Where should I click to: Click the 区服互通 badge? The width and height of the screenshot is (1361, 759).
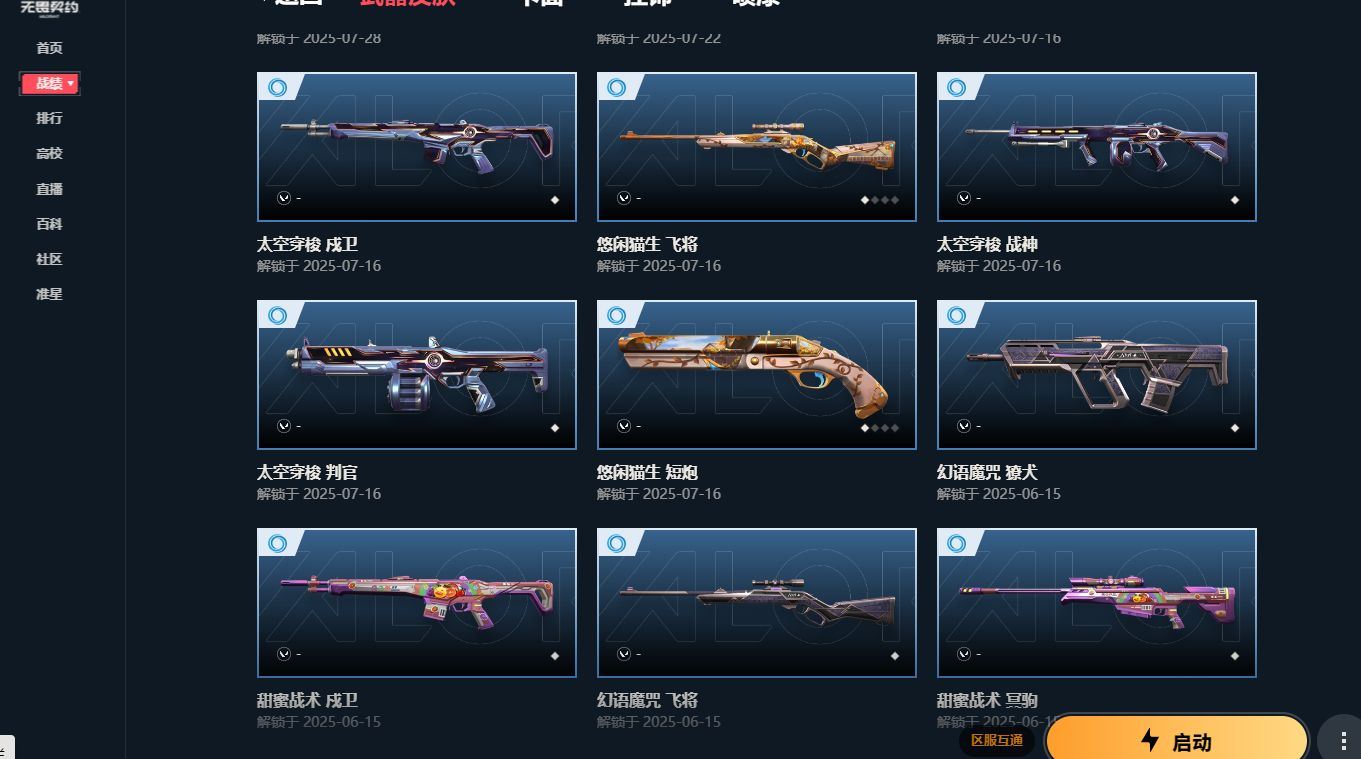[997, 740]
